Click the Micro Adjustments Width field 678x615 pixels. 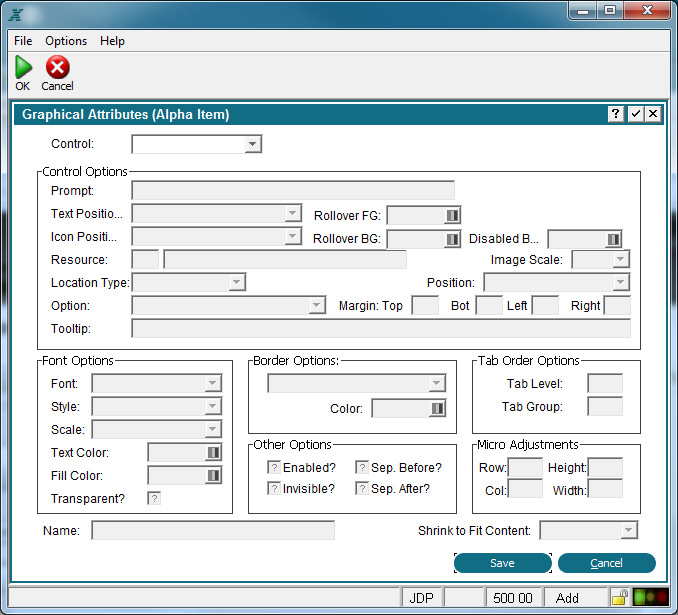tap(605, 489)
